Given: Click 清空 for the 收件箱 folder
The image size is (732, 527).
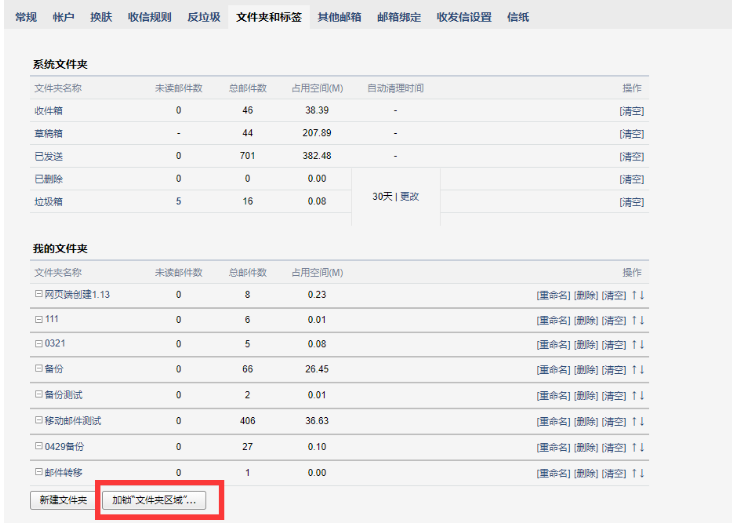Looking at the screenshot, I should coord(631,111).
